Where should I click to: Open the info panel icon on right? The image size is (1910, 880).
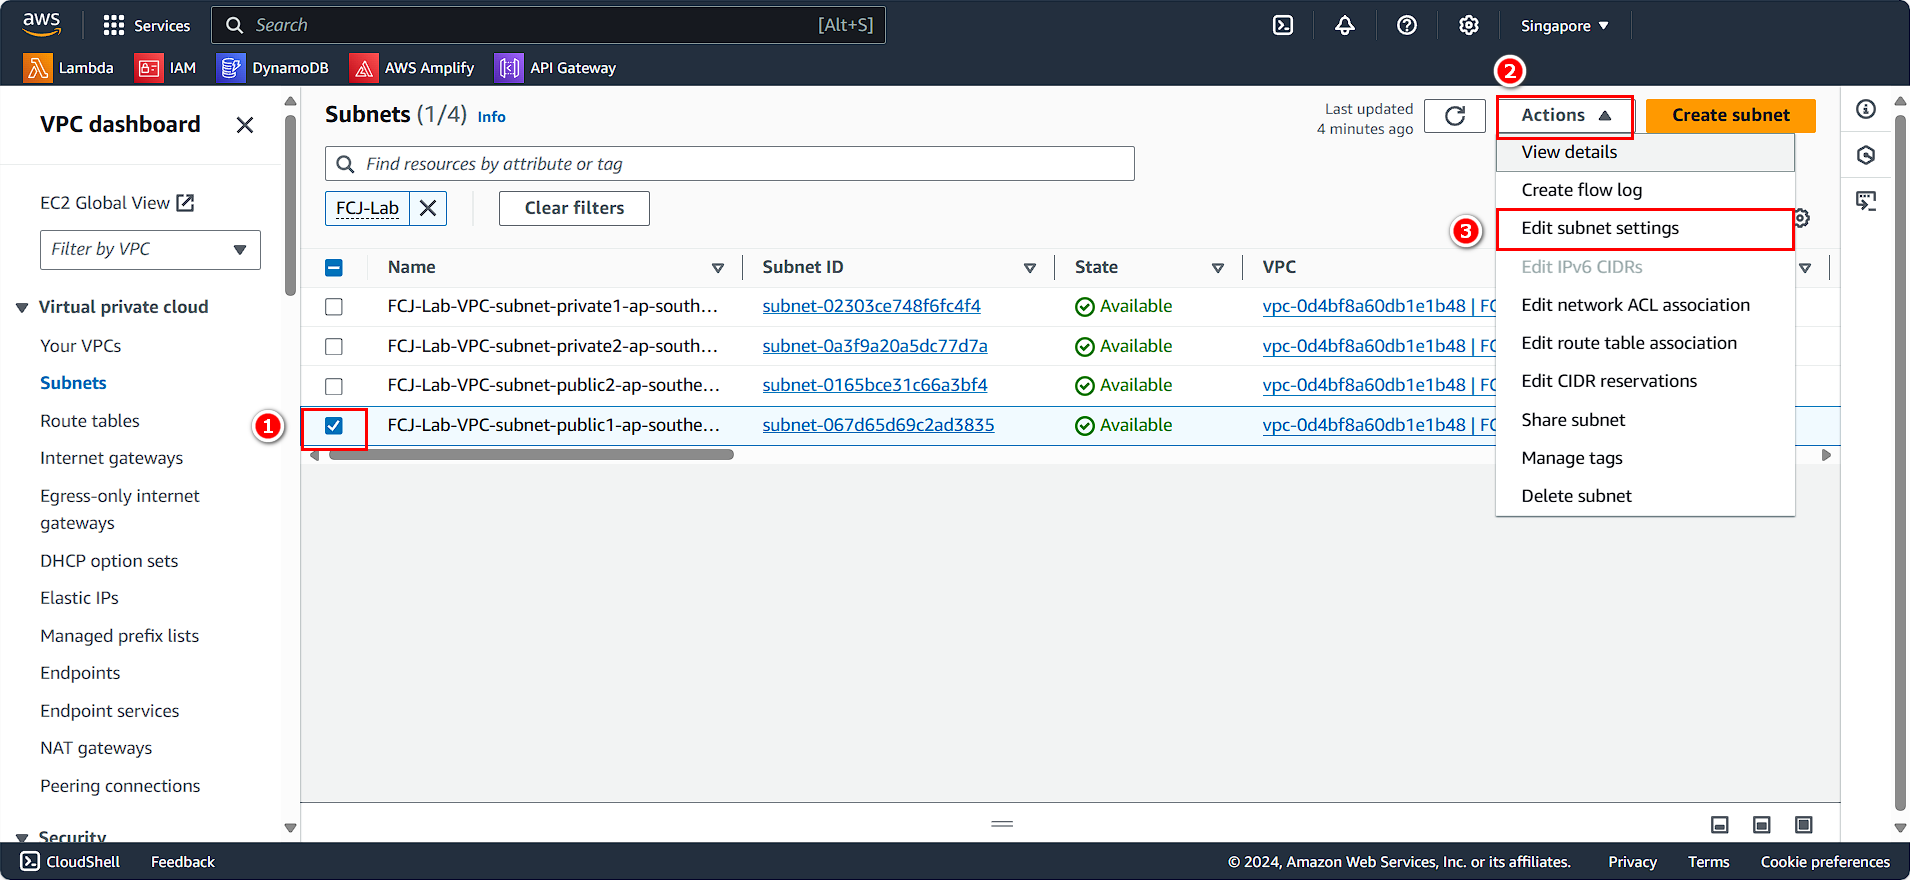click(x=1866, y=109)
